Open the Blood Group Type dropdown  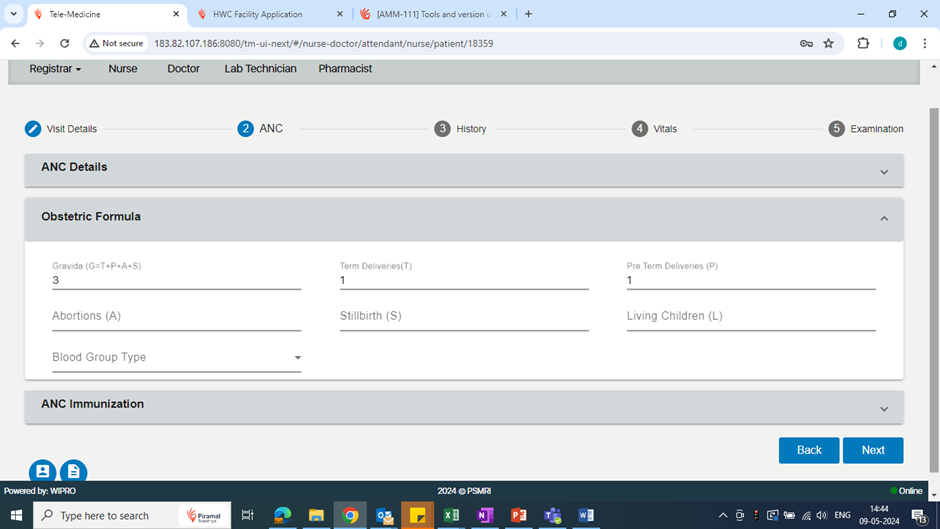(176, 357)
